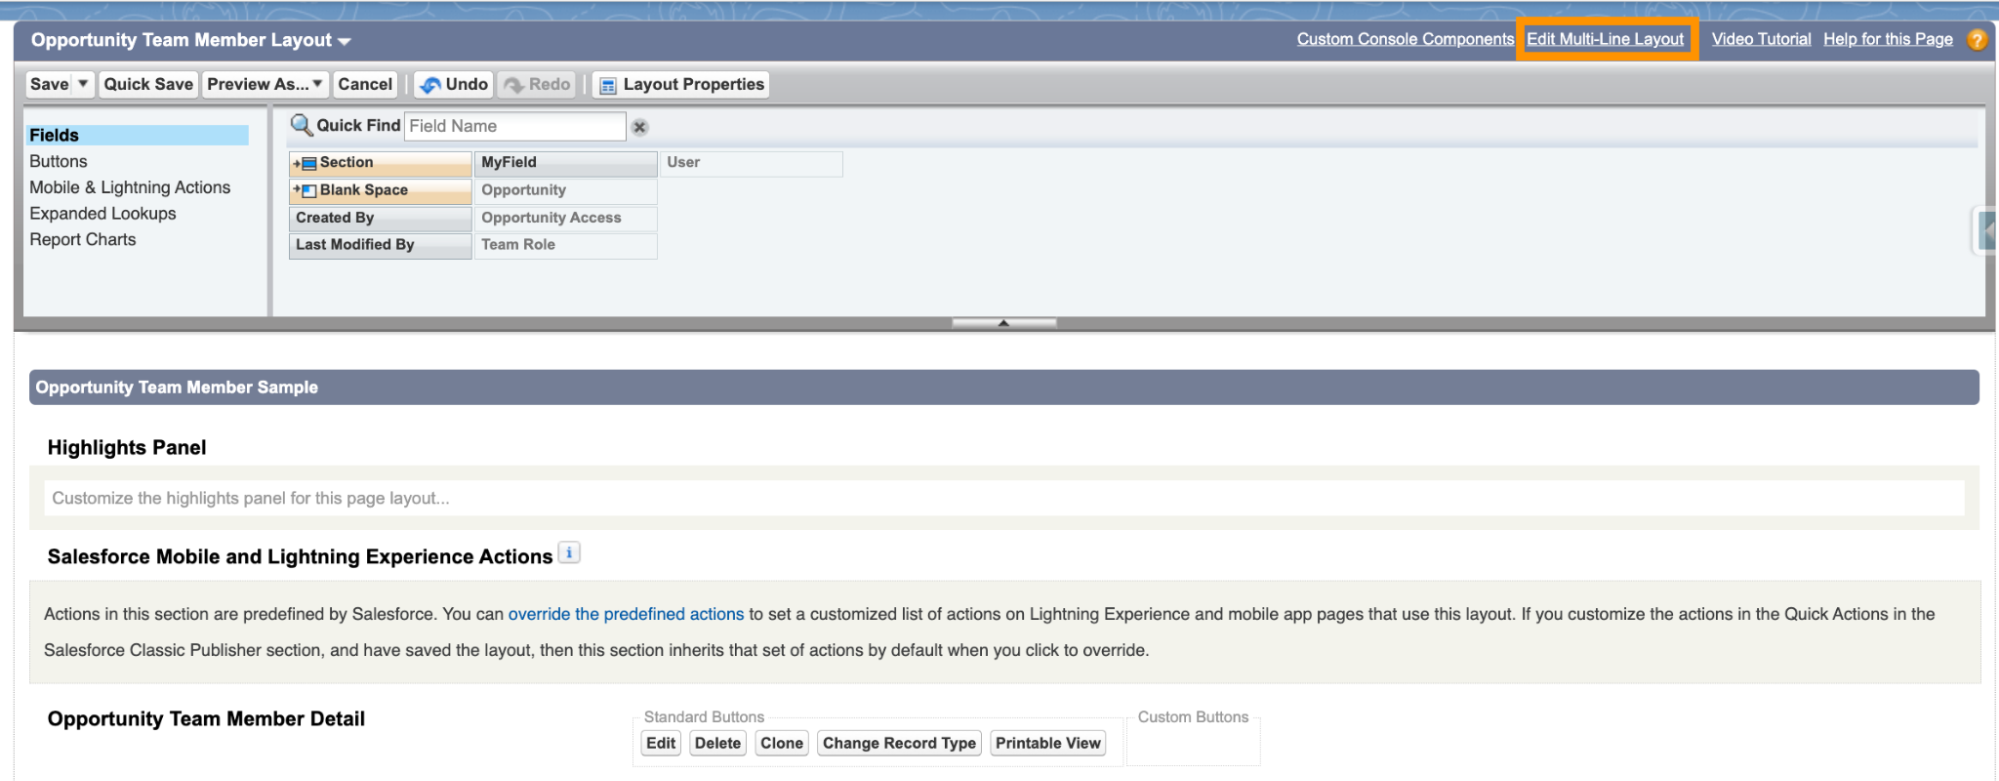Click the Highlights Panel heading
Screen dimensions: 1999x781
(x=127, y=448)
